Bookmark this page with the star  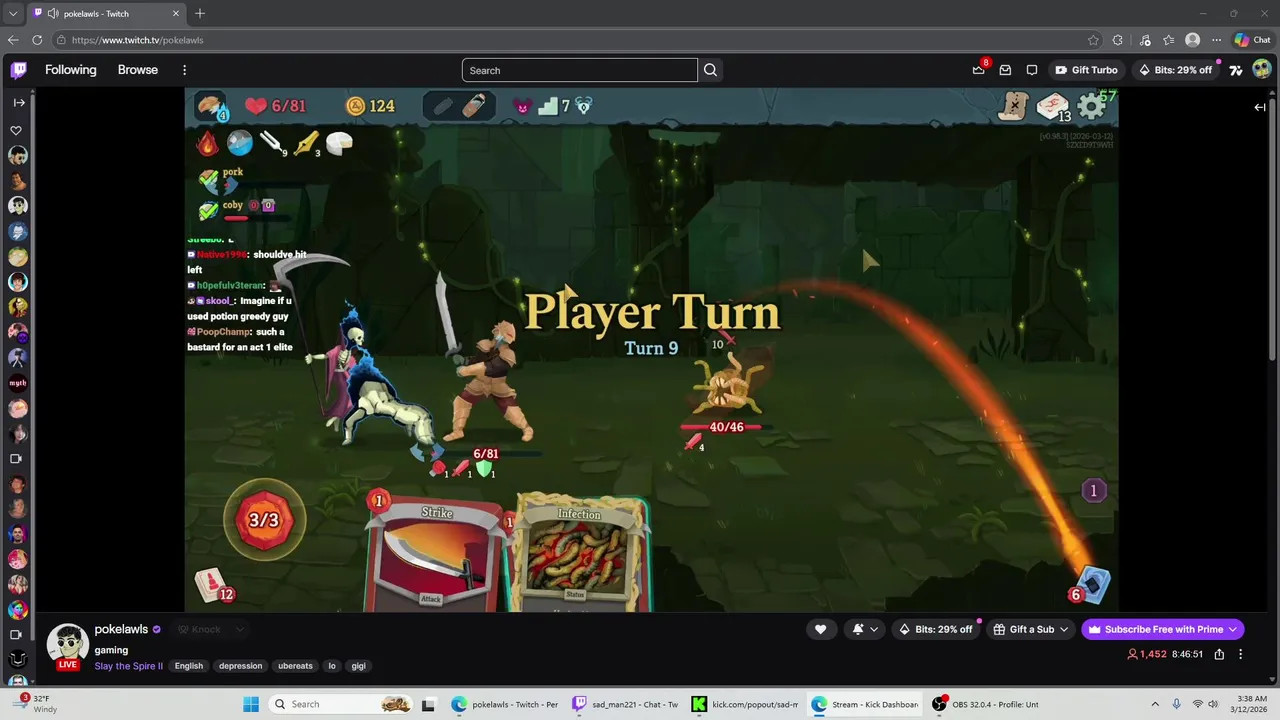pyautogui.click(x=1093, y=40)
